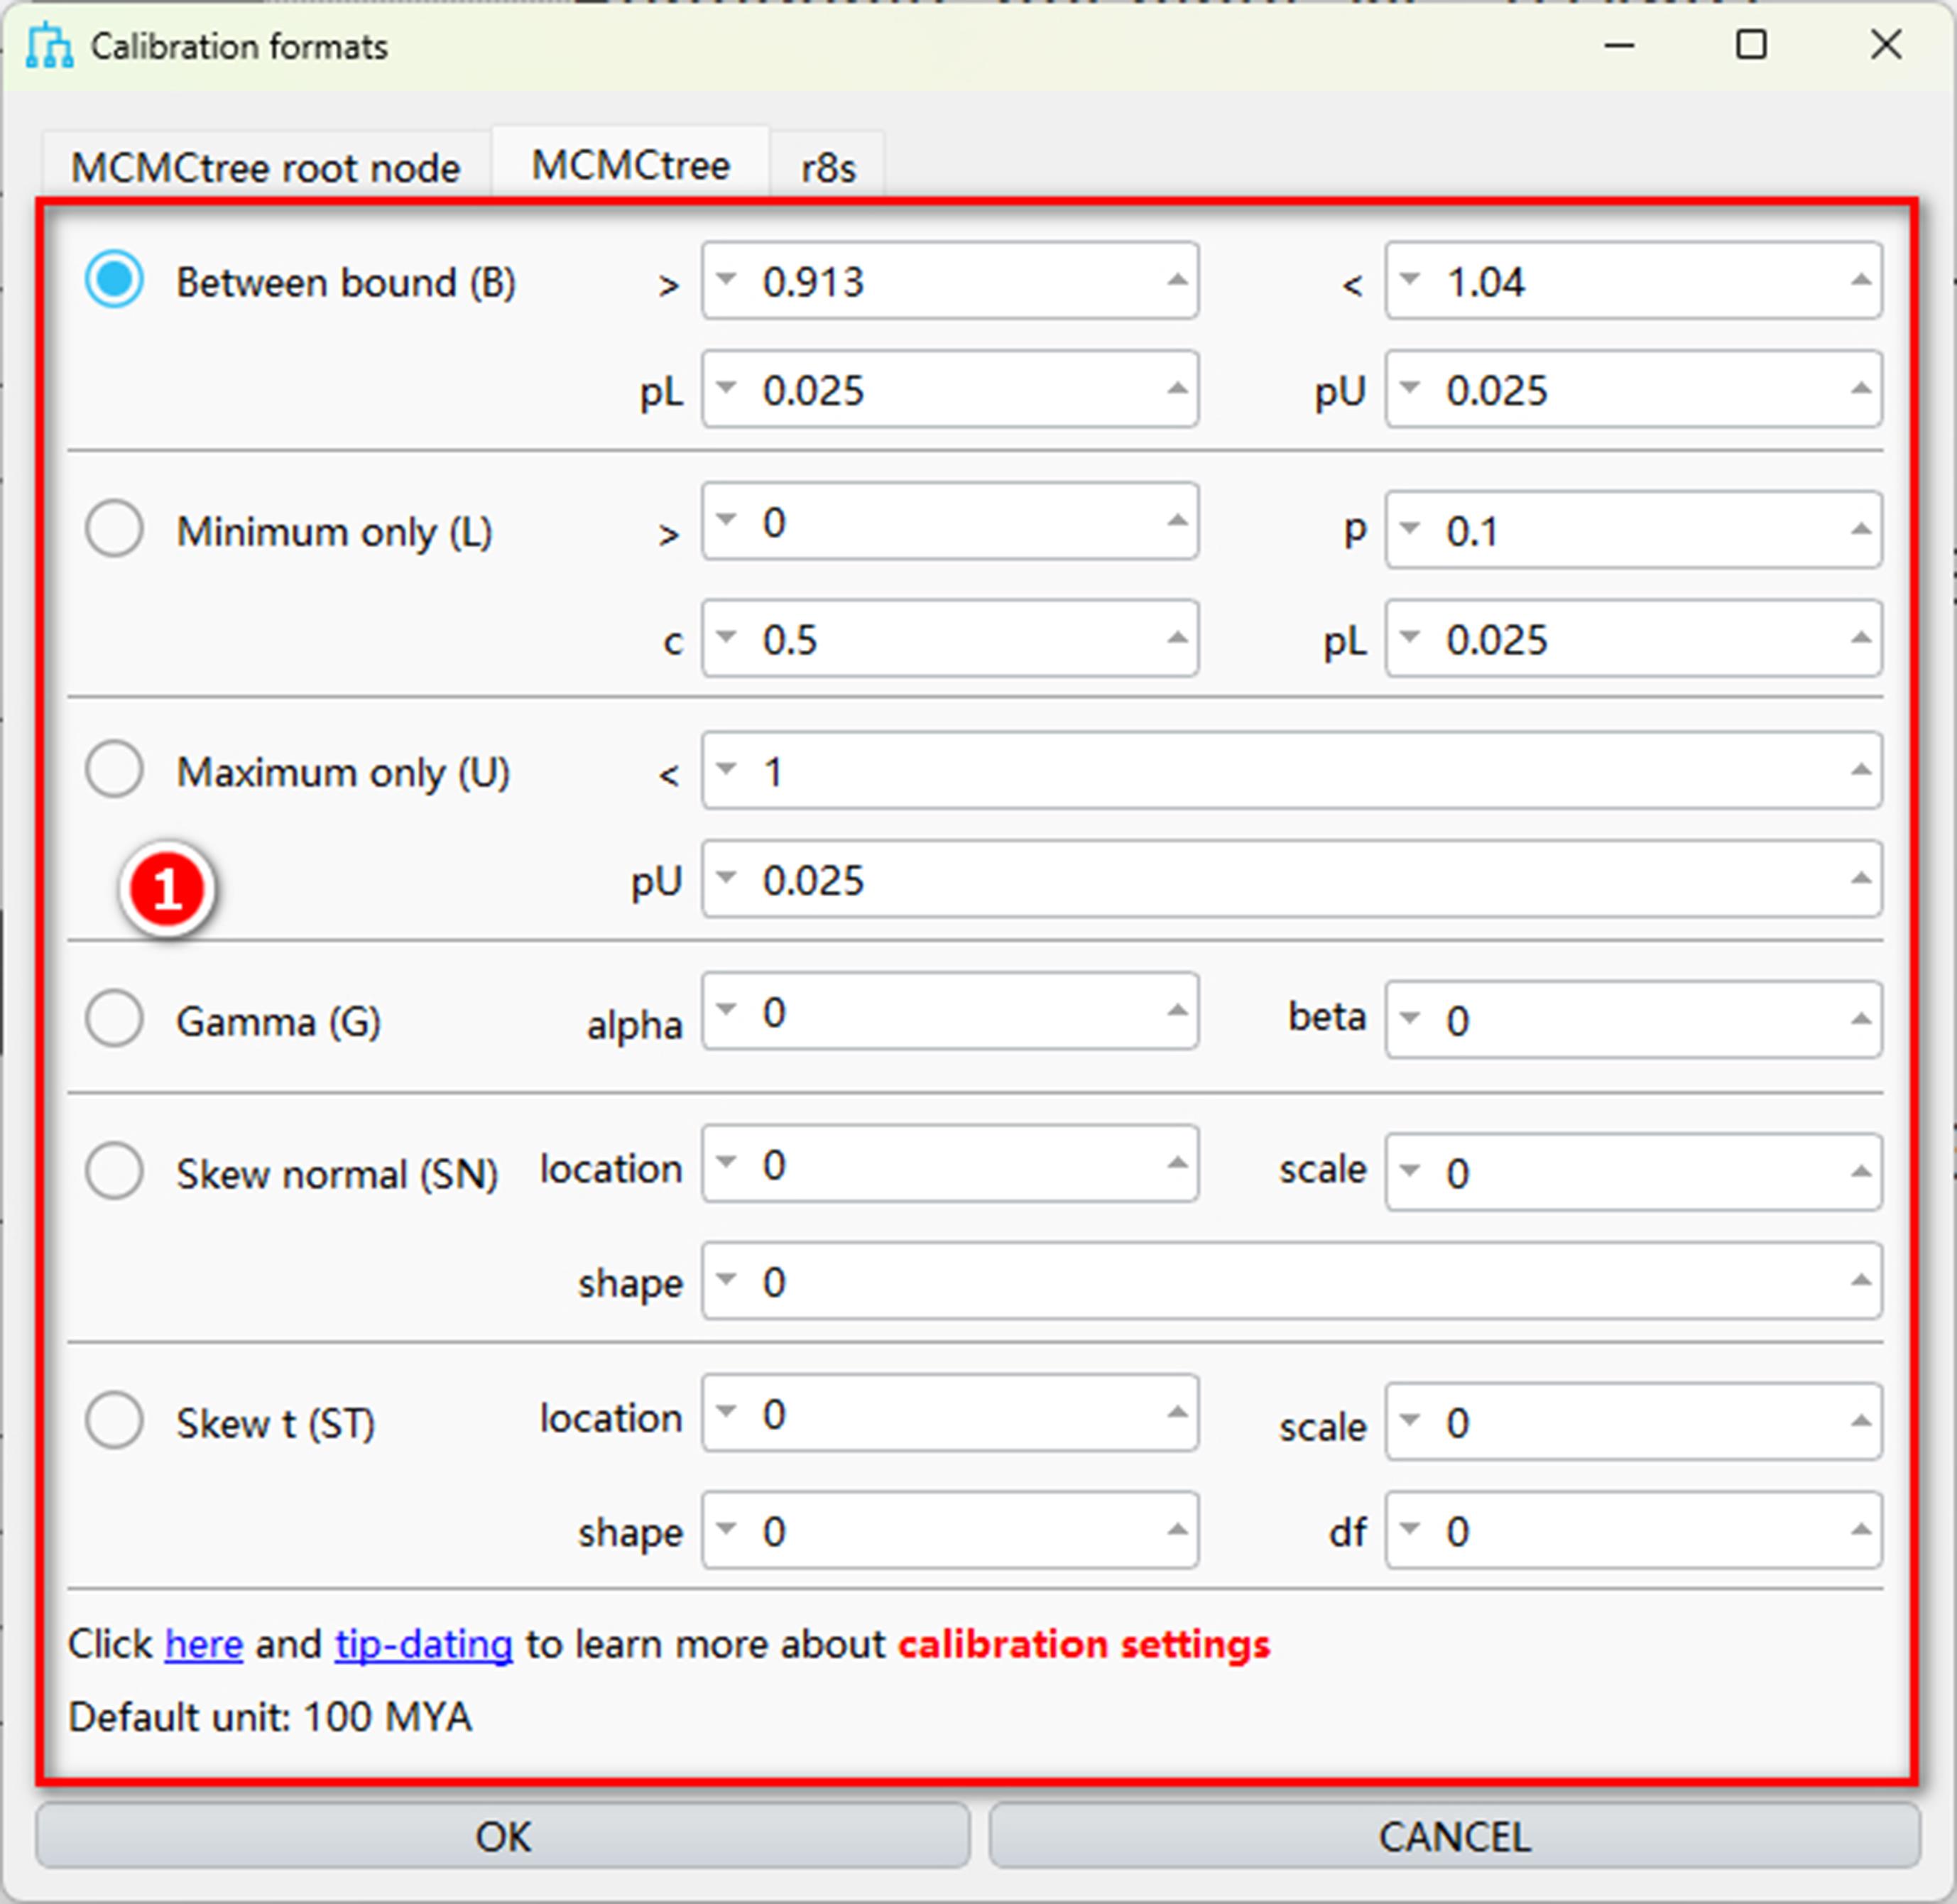Image resolution: width=1957 pixels, height=1904 pixels.
Task: Increase the Maximum only pU value
Action: pos(1860,878)
